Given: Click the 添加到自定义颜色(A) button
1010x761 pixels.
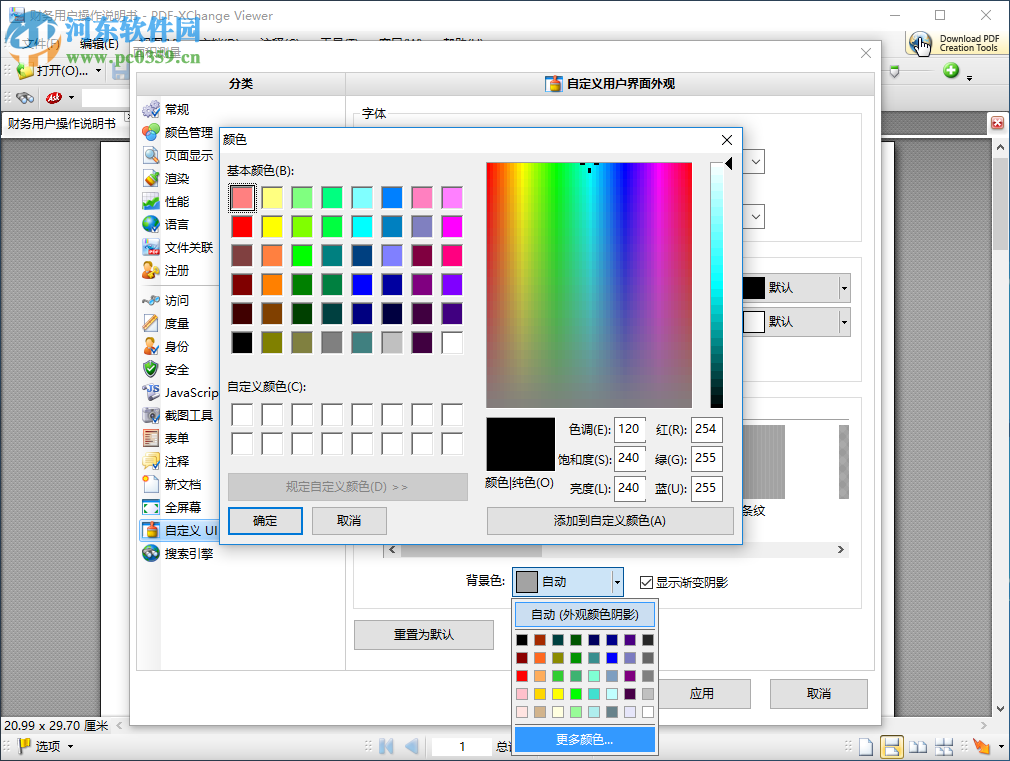Looking at the screenshot, I should coord(610,521).
